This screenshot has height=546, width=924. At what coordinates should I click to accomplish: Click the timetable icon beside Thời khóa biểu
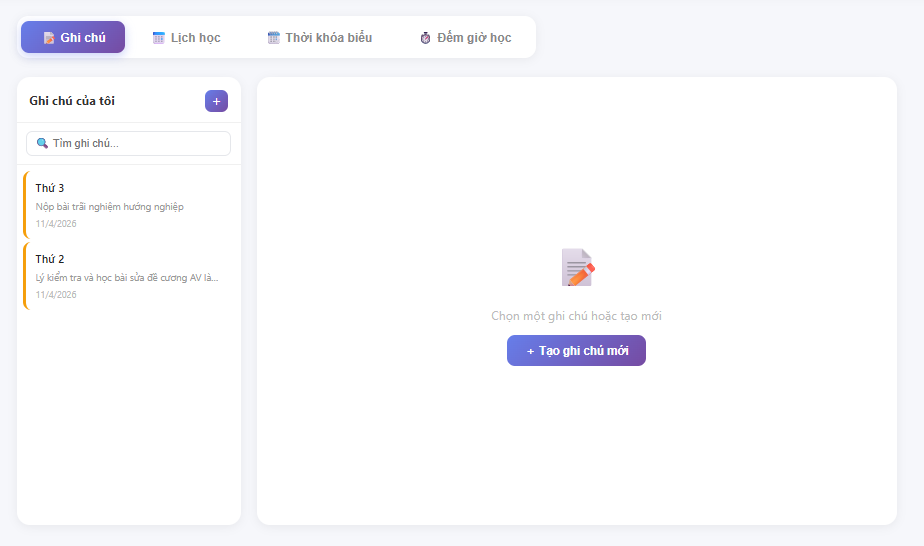coord(273,38)
